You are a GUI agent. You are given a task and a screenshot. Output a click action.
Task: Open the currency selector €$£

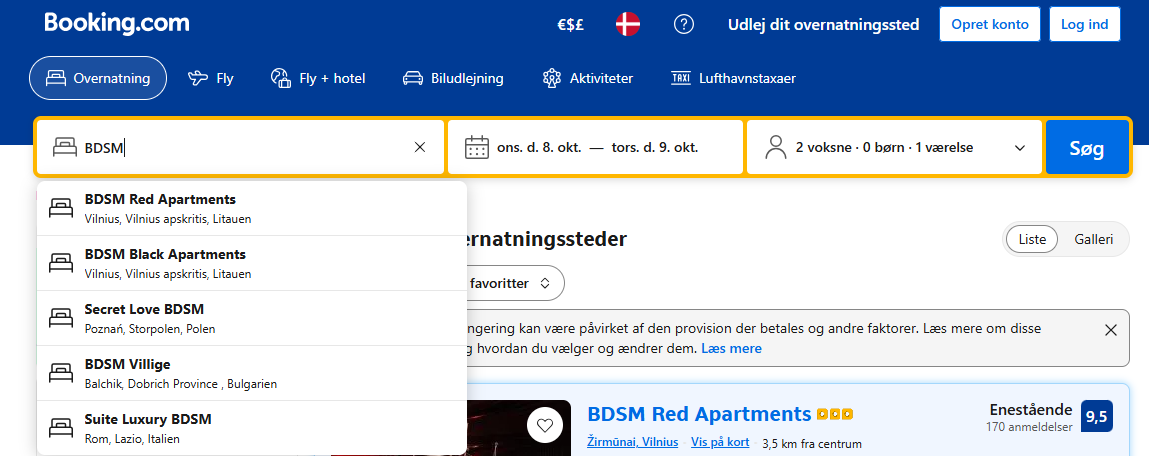tap(571, 25)
